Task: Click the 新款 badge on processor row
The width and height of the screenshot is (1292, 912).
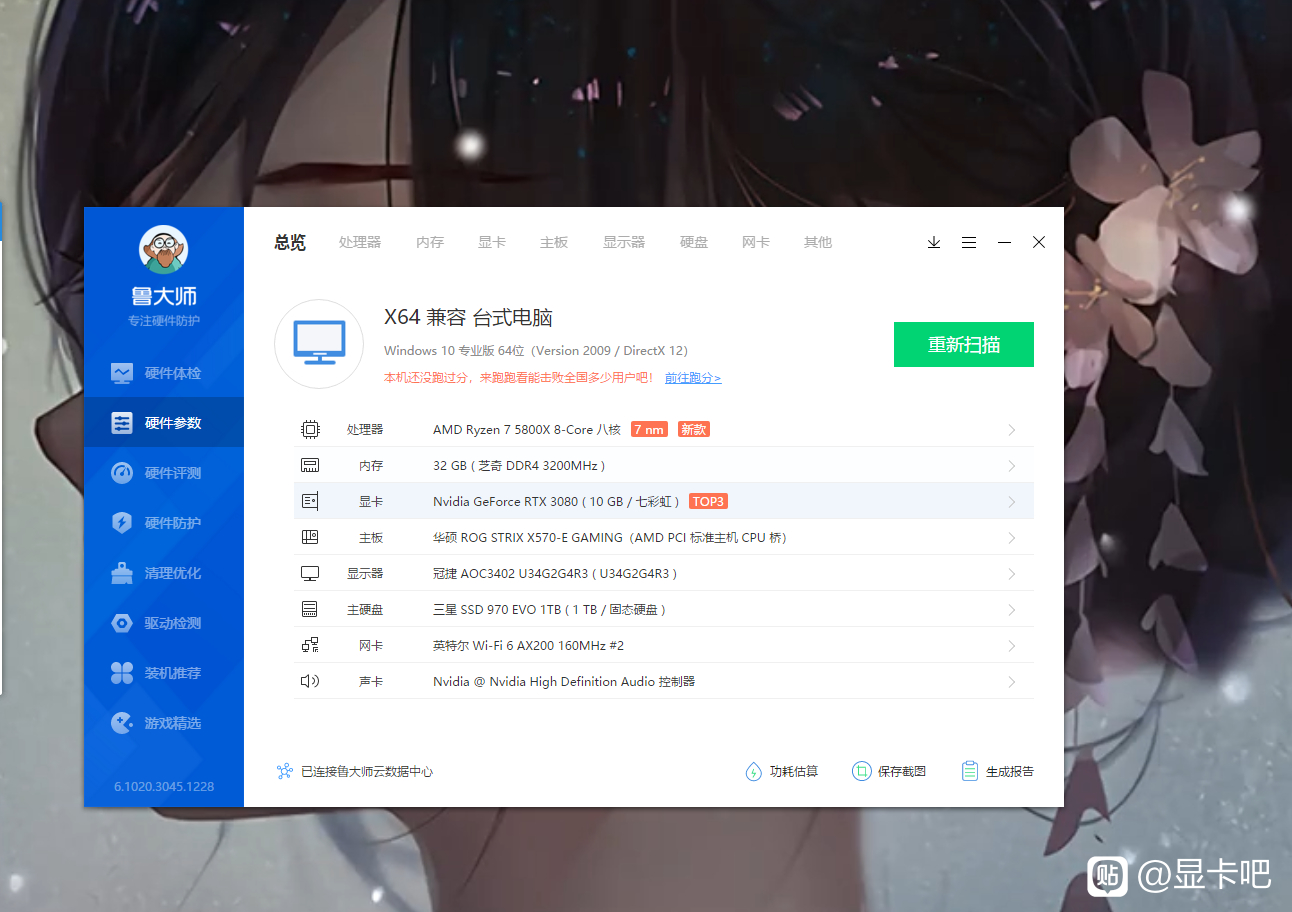Action: 694,429
